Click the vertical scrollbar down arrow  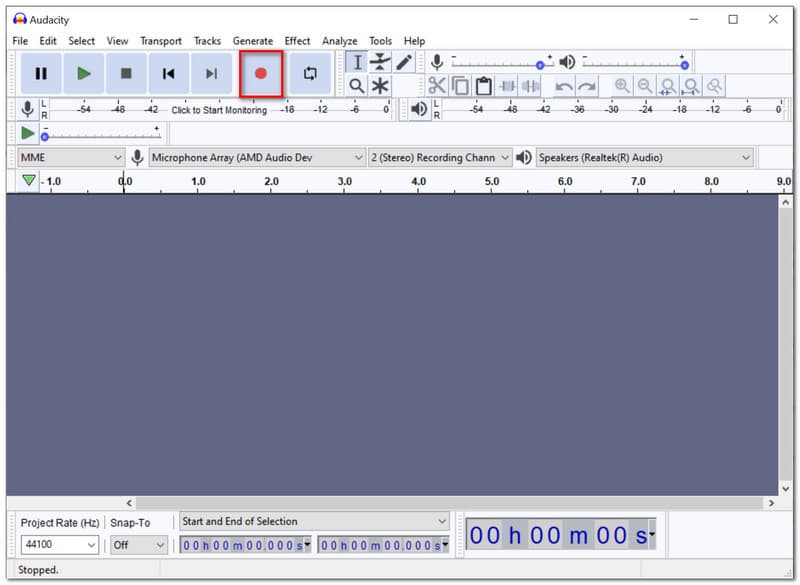[x=786, y=489]
